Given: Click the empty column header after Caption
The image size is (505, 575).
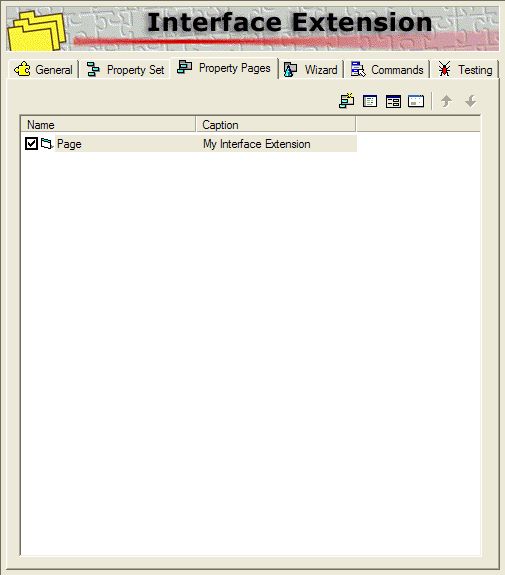Looking at the screenshot, I should click(418, 125).
